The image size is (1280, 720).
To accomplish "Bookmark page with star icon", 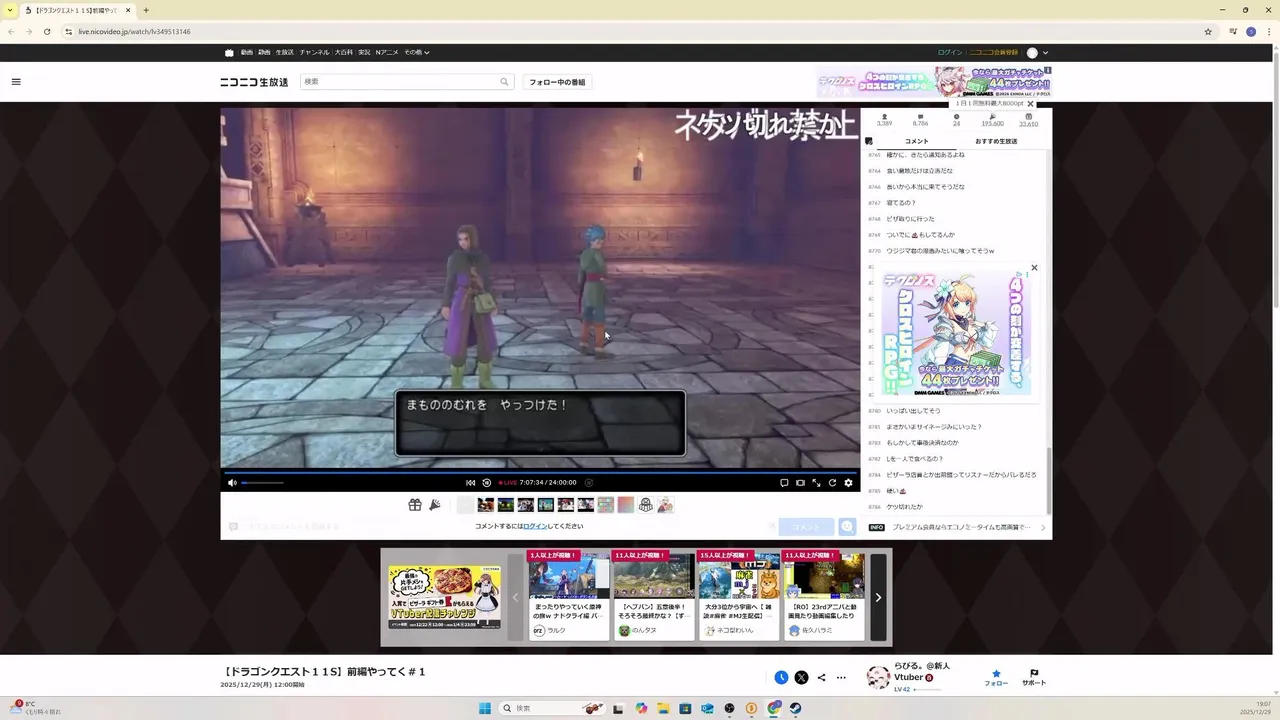I will 1208,31.
